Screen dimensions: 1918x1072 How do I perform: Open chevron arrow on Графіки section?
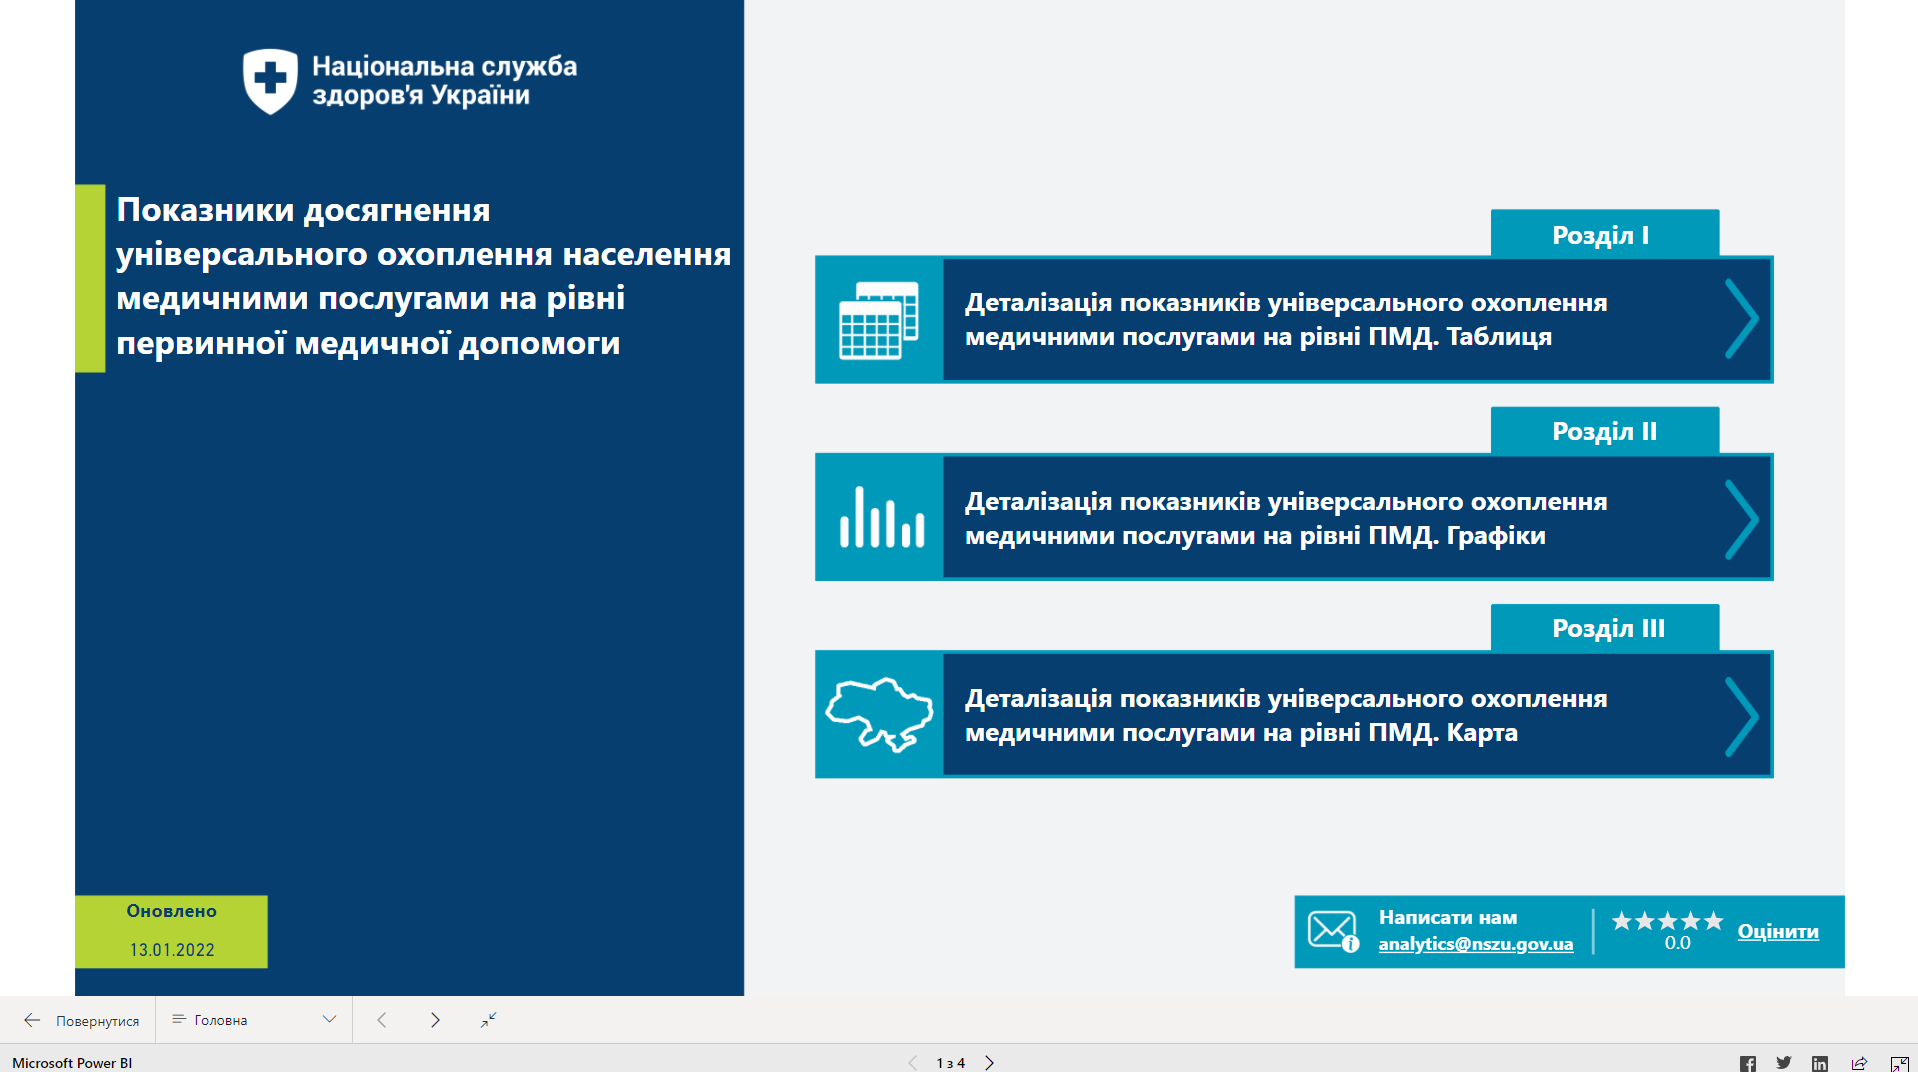pos(1741,518)
